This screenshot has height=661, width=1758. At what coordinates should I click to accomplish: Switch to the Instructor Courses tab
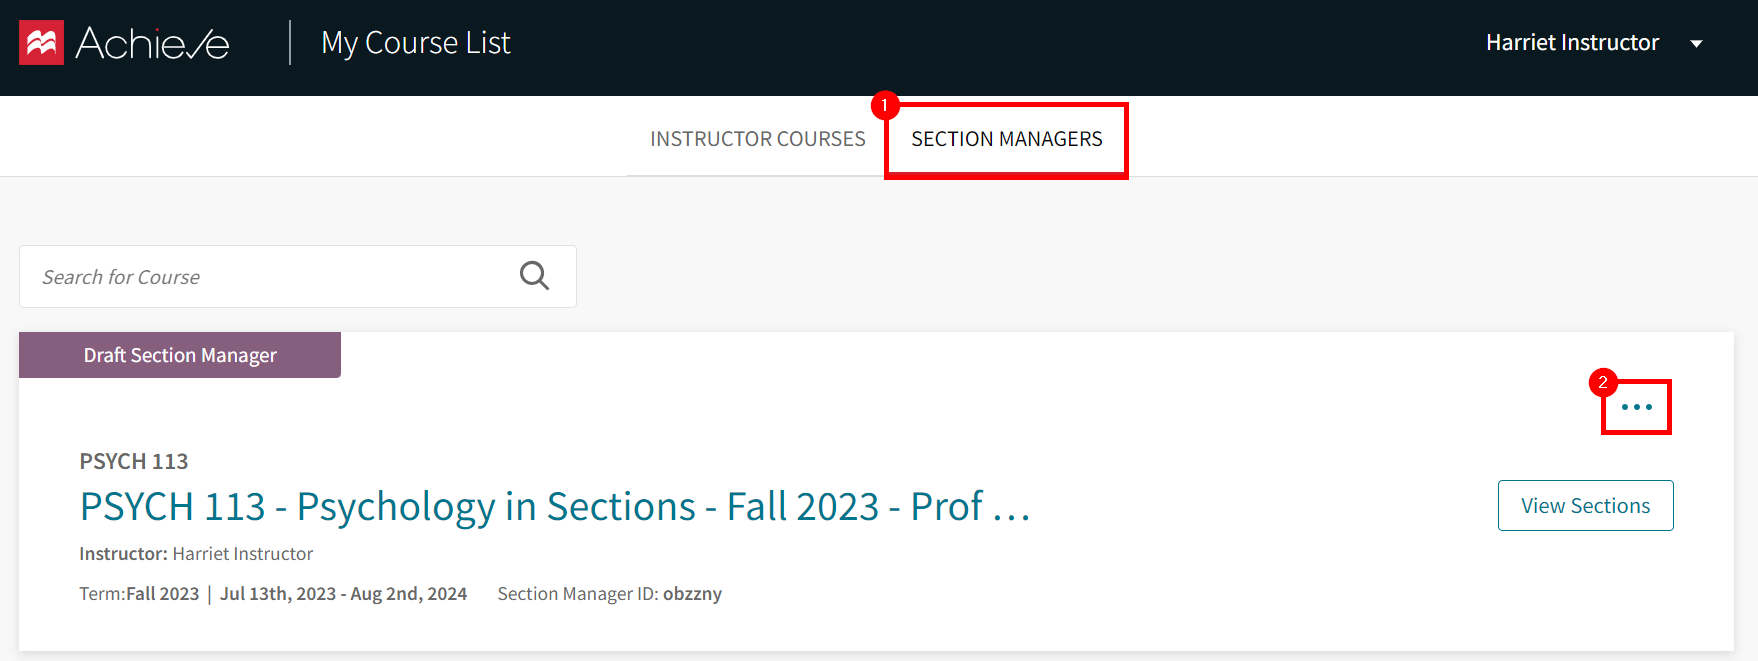[757, 138]
